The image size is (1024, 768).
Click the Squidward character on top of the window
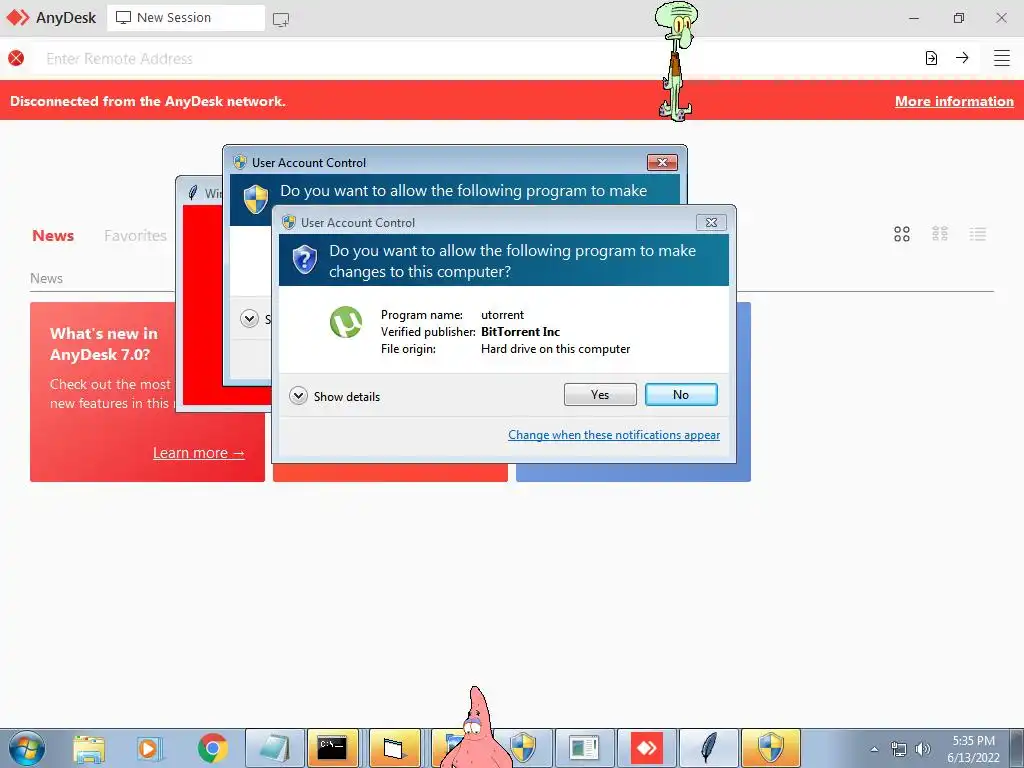coord(677,61)
